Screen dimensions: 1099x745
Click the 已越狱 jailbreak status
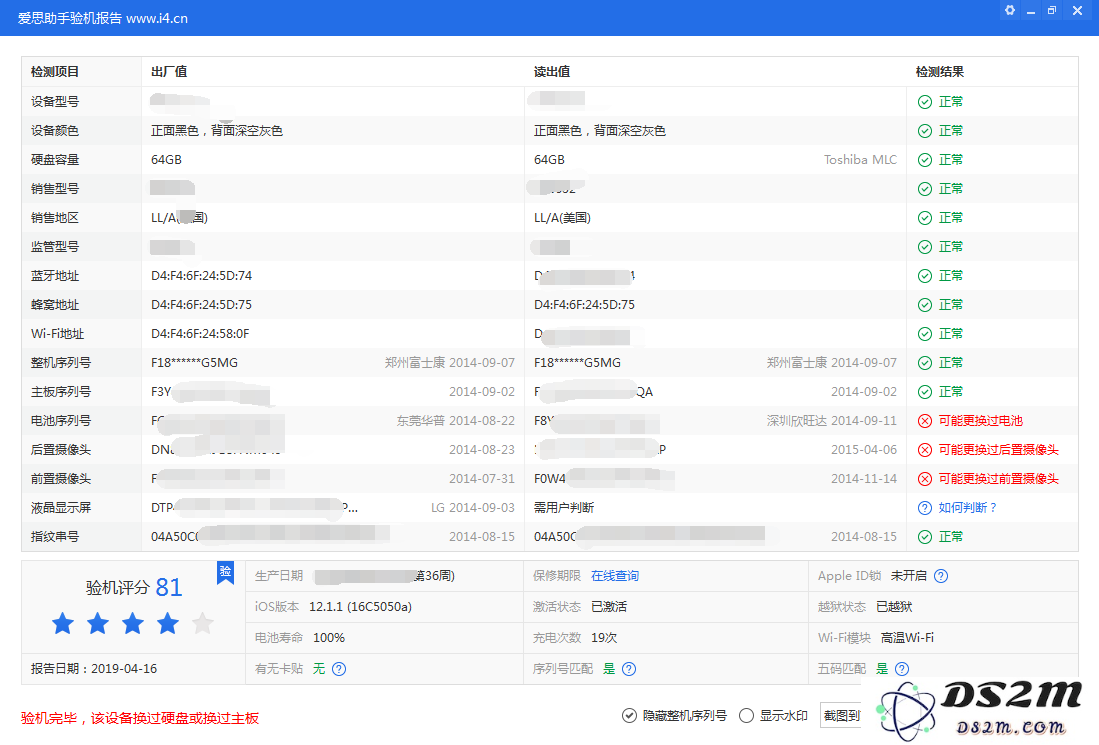point(894,607)
